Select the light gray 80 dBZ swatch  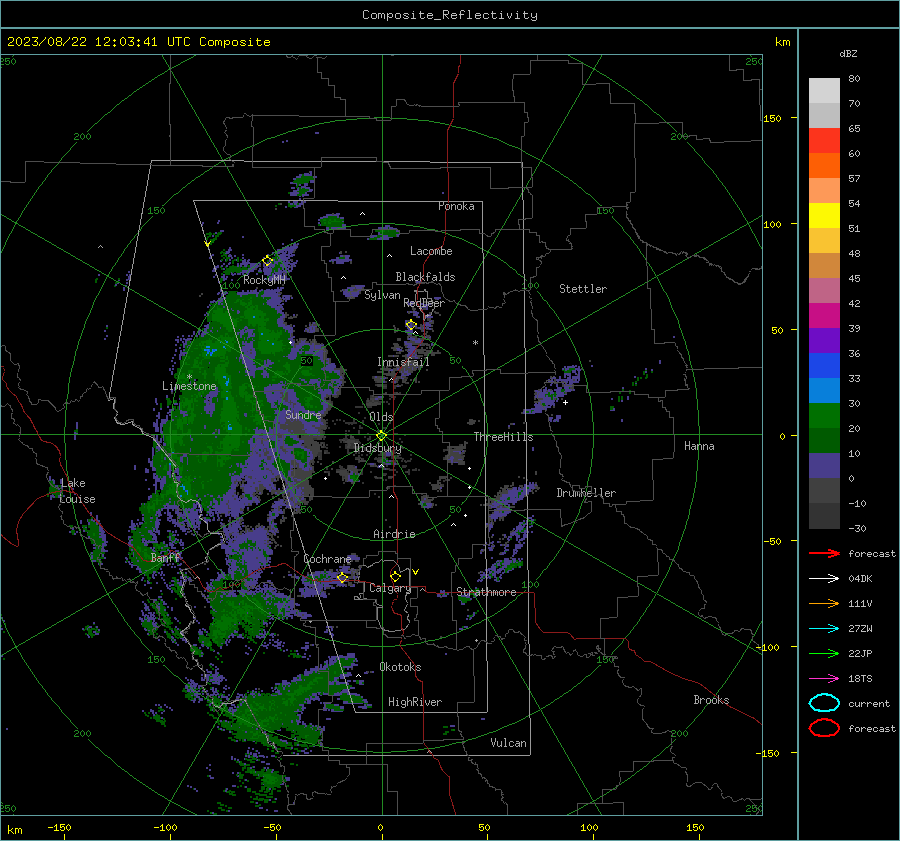pyautogui.click(x=824, y=91)
